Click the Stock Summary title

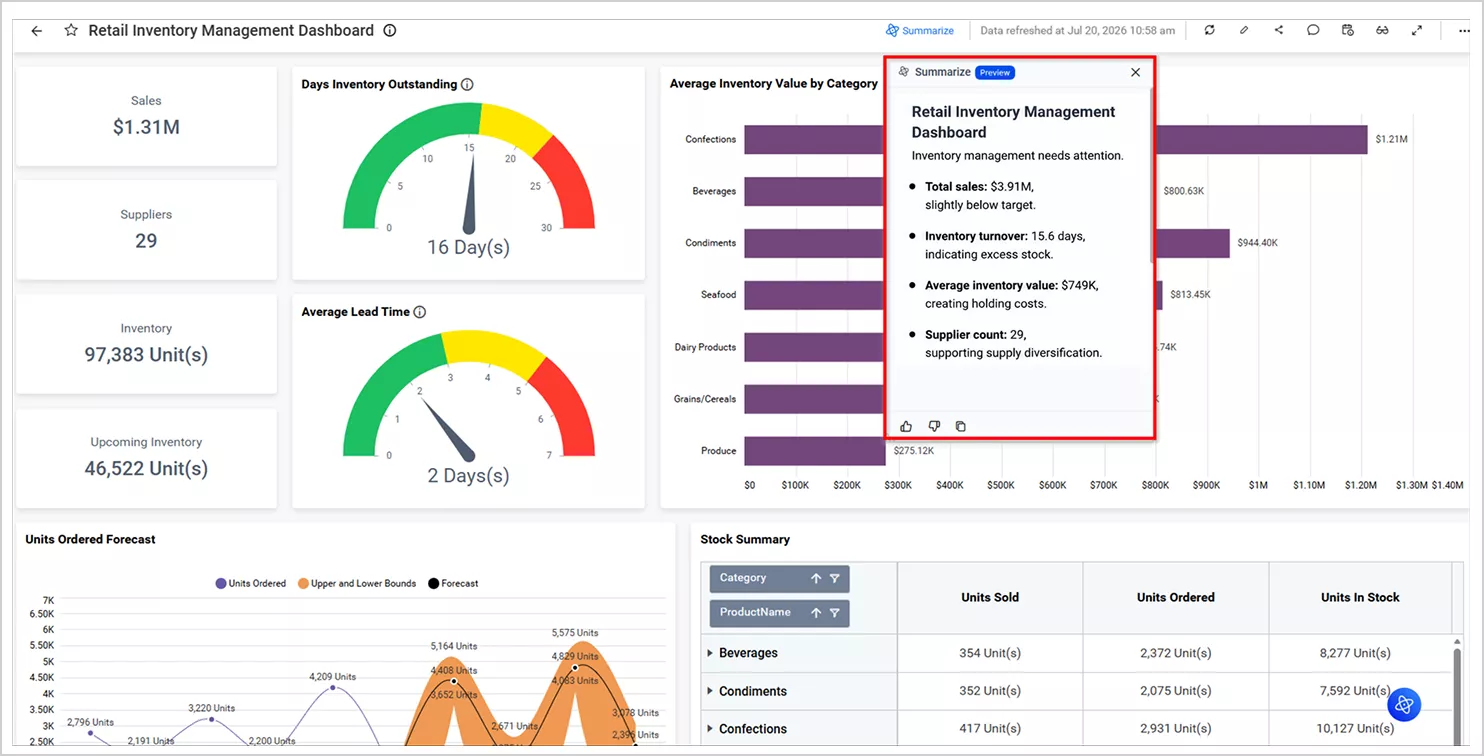tap(745, 539)
